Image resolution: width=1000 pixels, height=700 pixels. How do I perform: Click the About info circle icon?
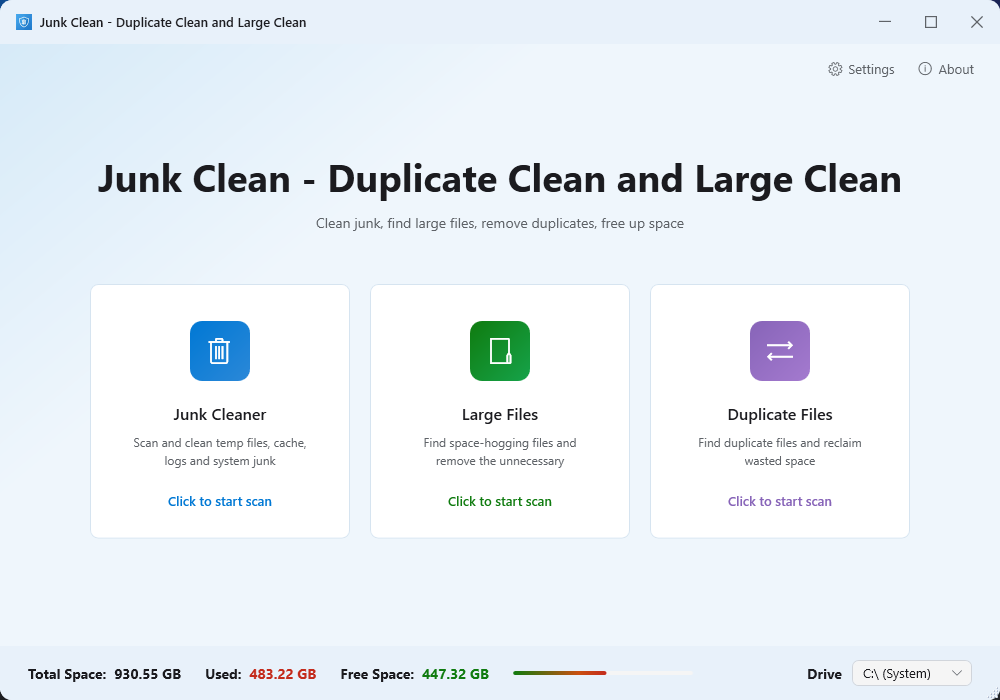point(925,69)
